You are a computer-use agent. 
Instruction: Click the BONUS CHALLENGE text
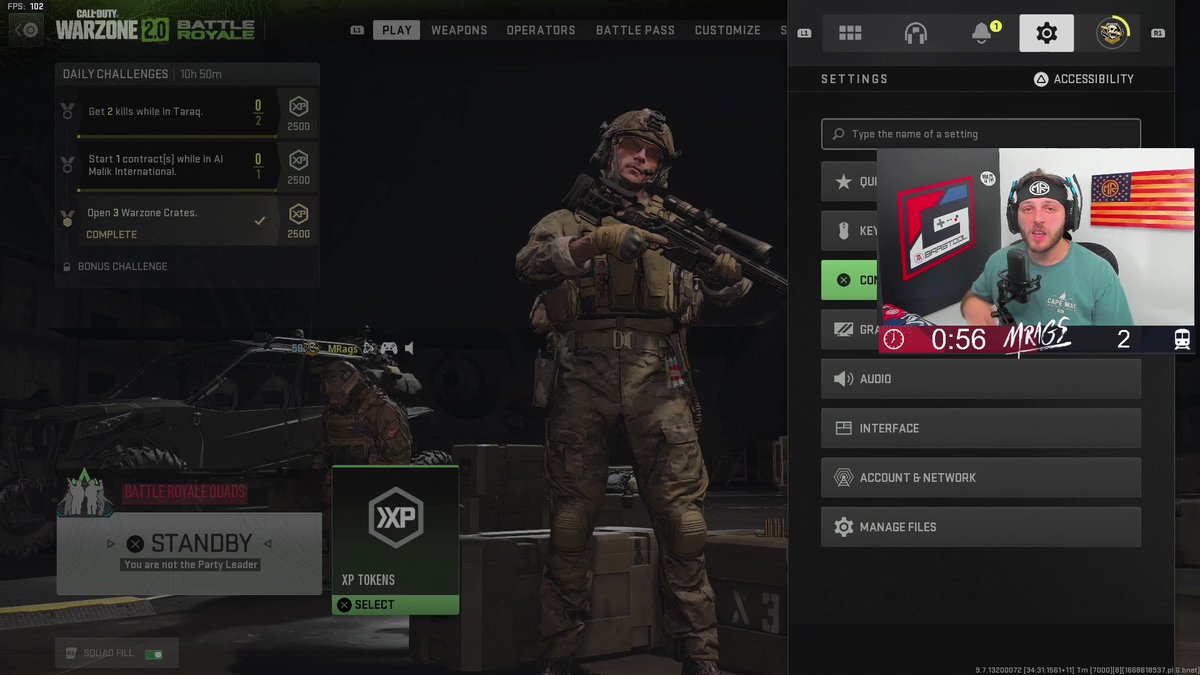tap(122, 267)
